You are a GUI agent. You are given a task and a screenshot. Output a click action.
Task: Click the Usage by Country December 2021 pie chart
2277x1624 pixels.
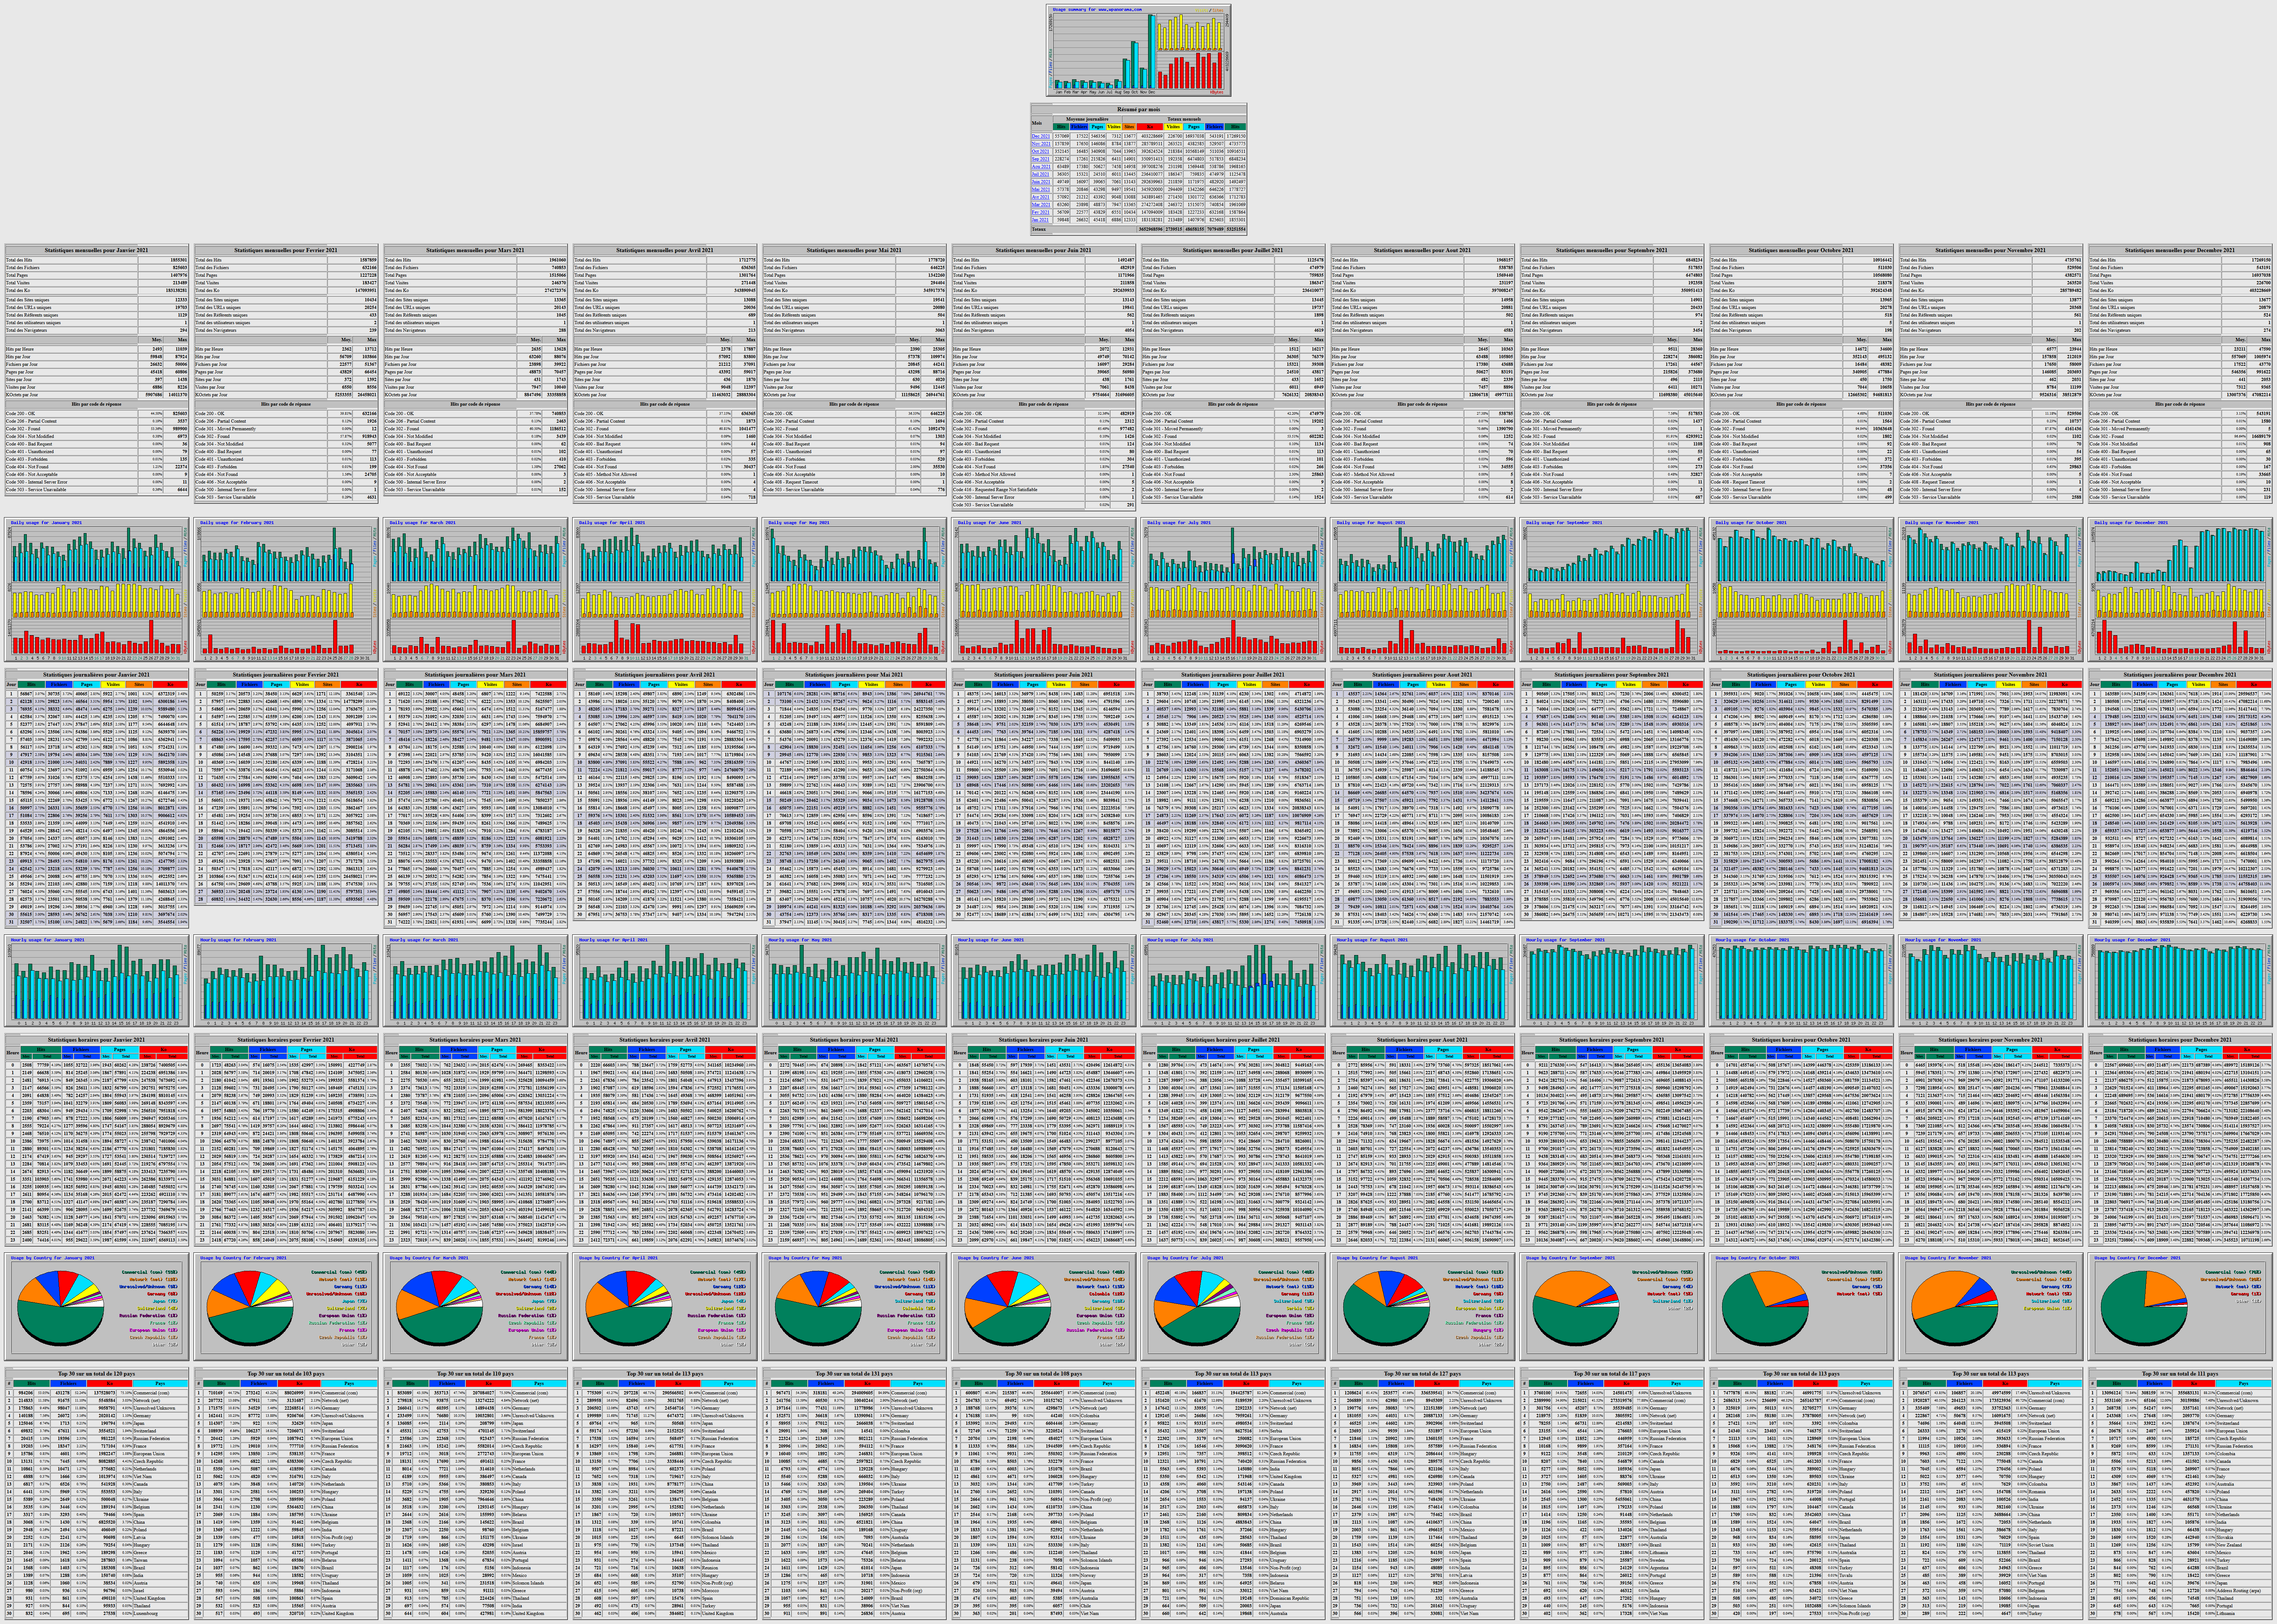pyautogui.click(x=2181, y=1307)
